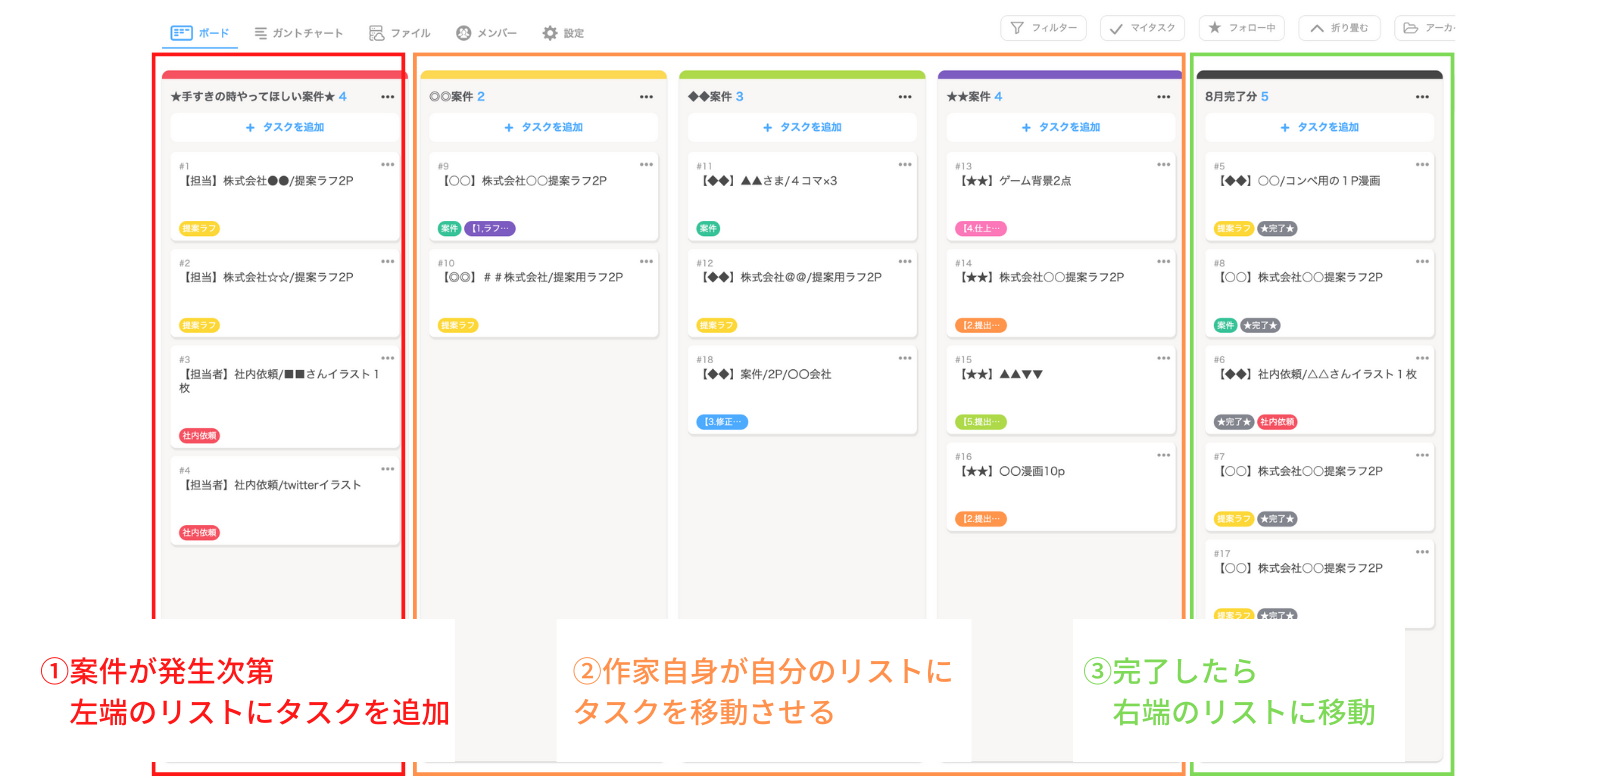Open the three-dot menu on card #5
Viewport: 1600px width, 780px height.
pos(1422,164)
